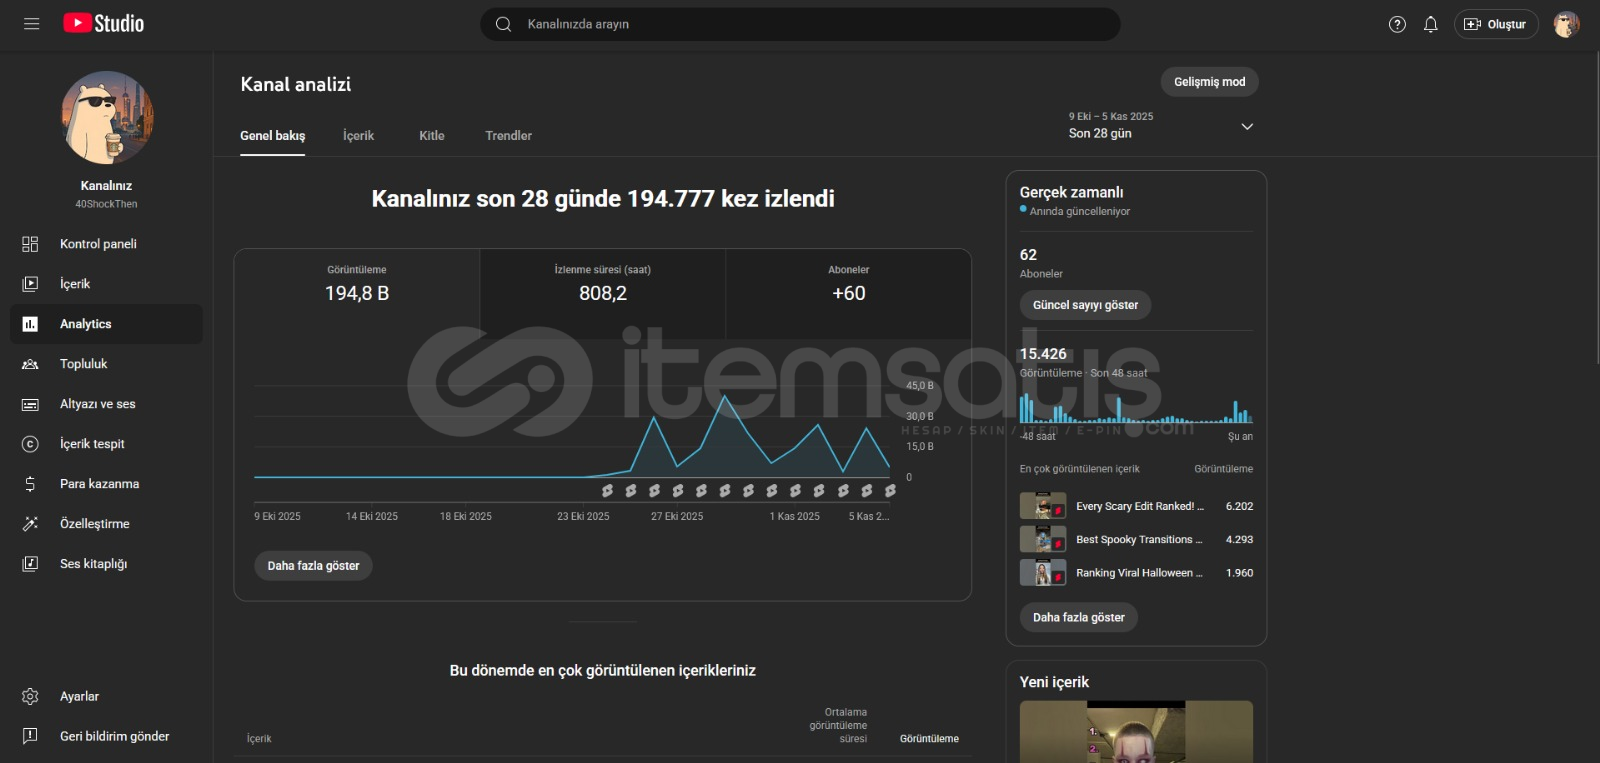Image resolution: width=1600 pixels, height=763 pixels.
Task: Open İçerik in the left sidebar
Action: click(106, 284)
